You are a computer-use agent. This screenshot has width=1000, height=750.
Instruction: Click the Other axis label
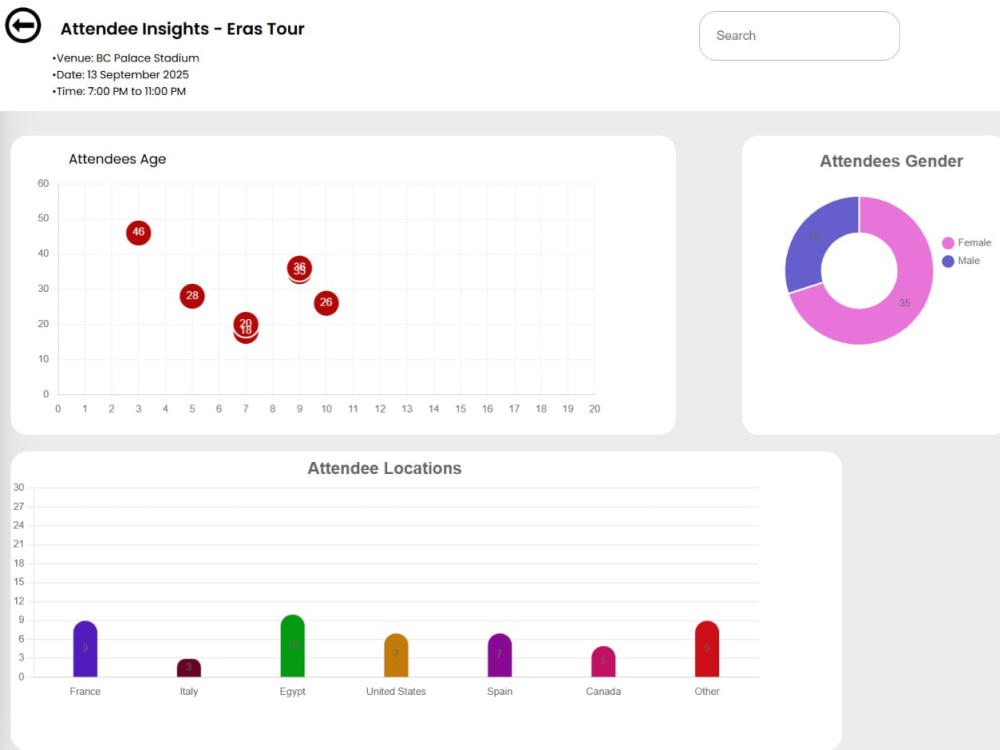tap(707, 691)
